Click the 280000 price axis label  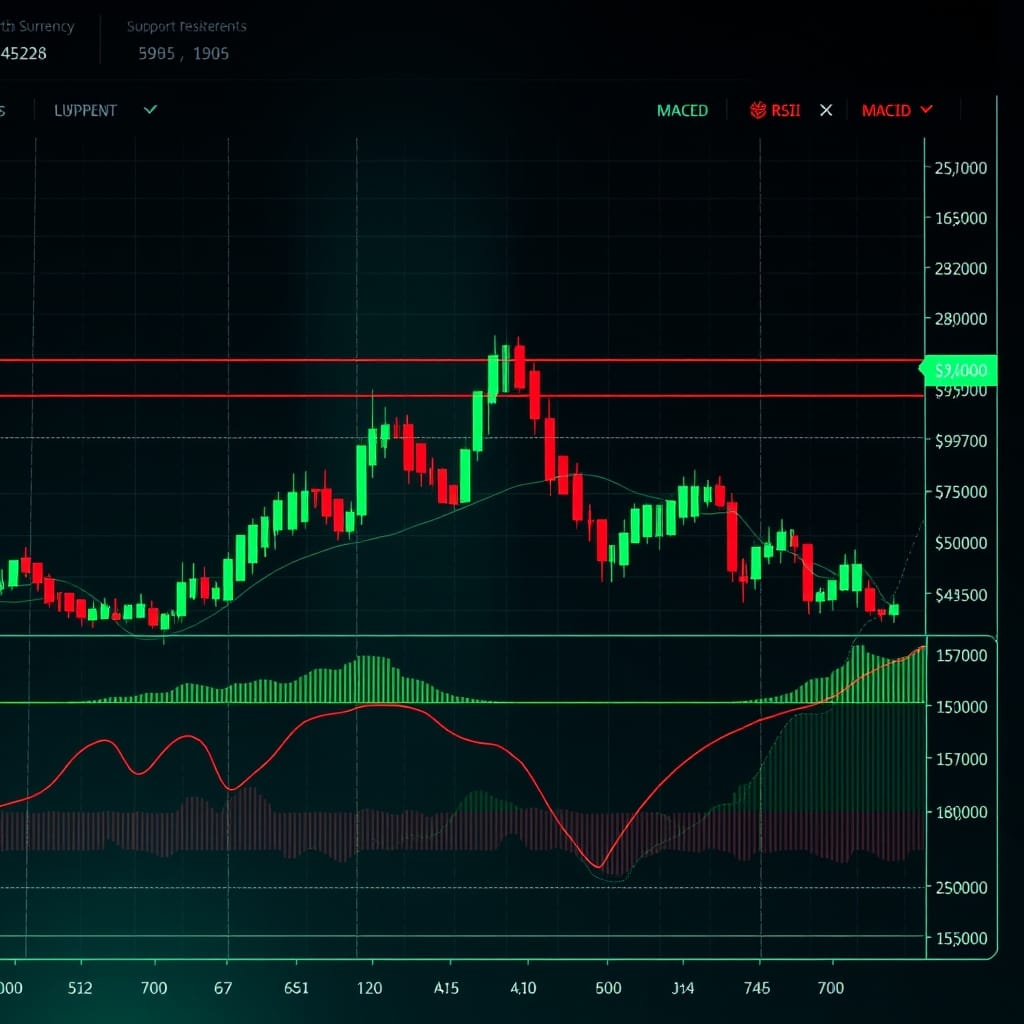coord(961,319)
